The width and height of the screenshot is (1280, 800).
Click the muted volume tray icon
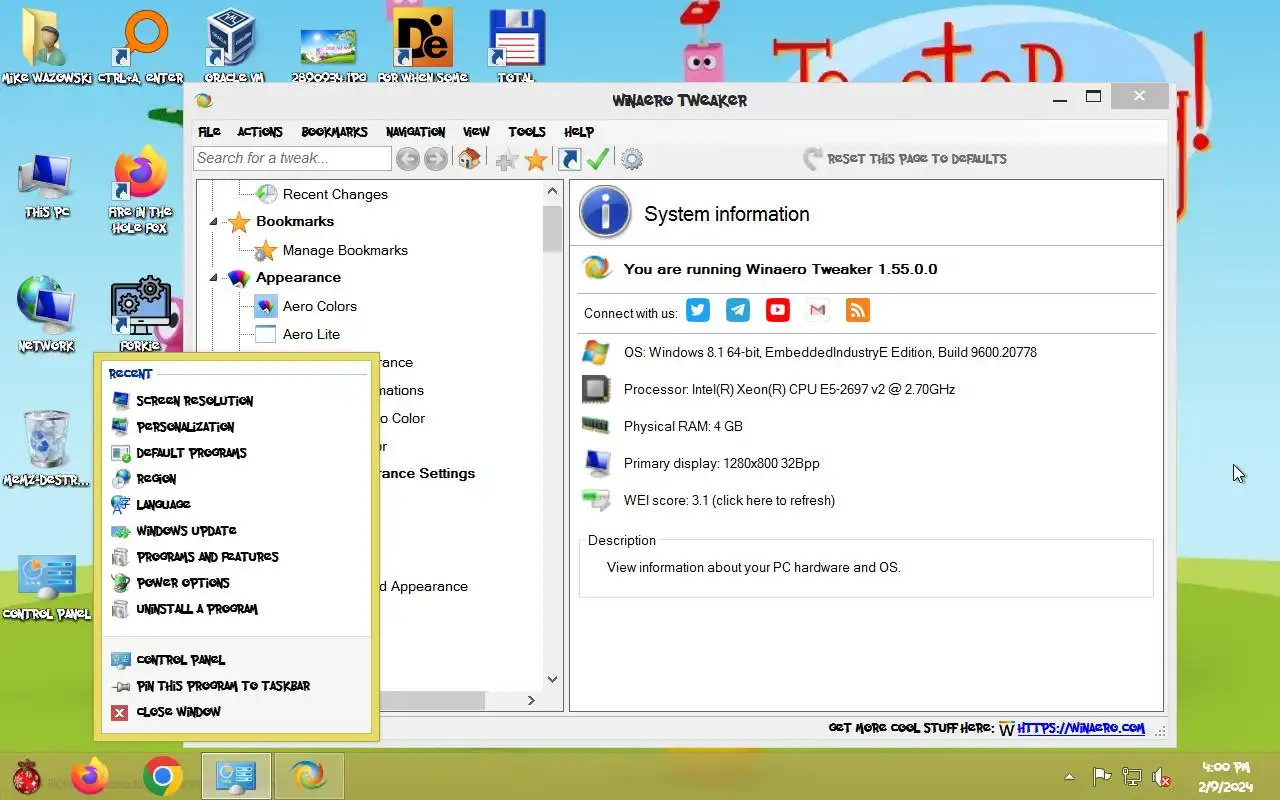tap(1162, 777)
